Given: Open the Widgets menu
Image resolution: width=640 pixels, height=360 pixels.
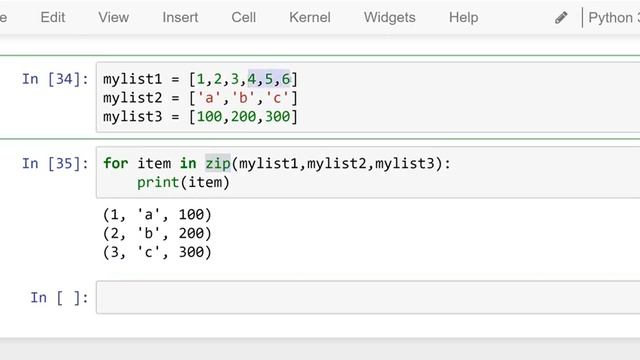Looking at the screenshot, I should click(x=390, y=18).
